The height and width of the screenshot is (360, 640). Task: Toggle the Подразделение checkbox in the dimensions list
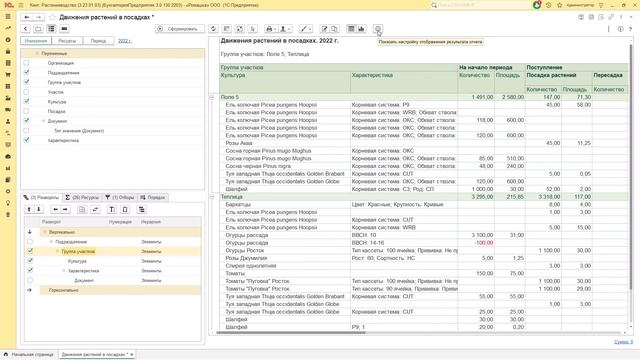pos(27,73)
